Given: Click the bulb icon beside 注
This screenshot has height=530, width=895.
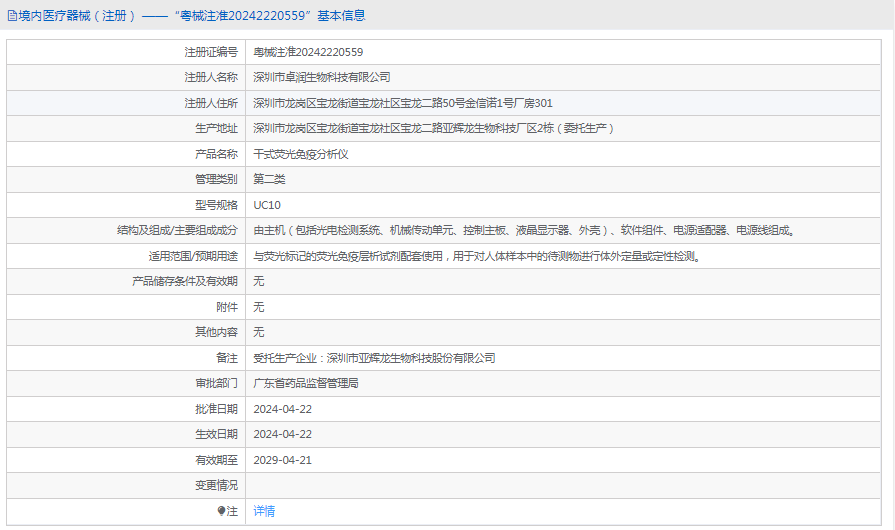Looking at the screenshot, I should (x=221, y=511).
